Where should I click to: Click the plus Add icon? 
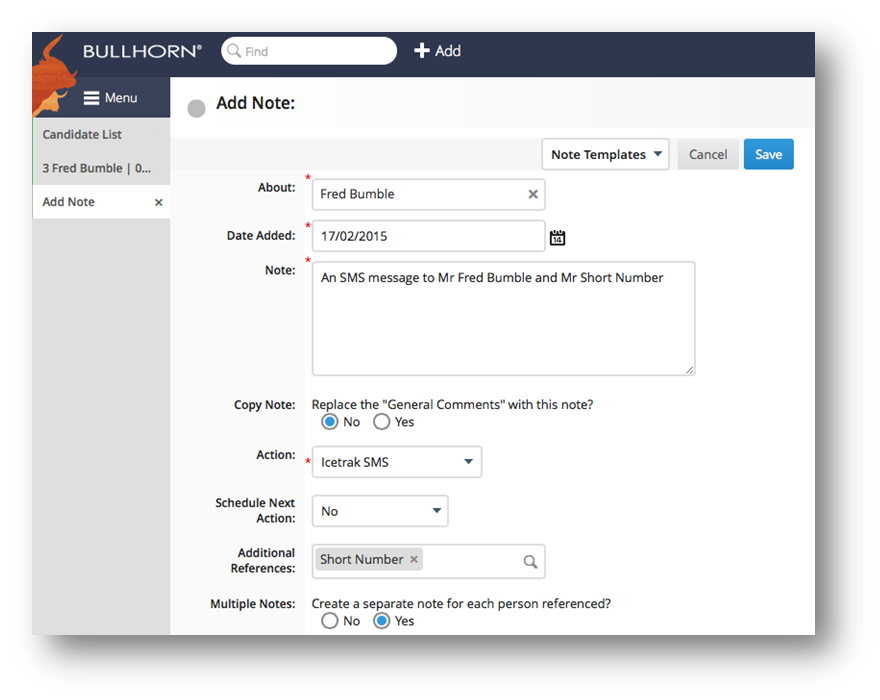pos(422,51)
